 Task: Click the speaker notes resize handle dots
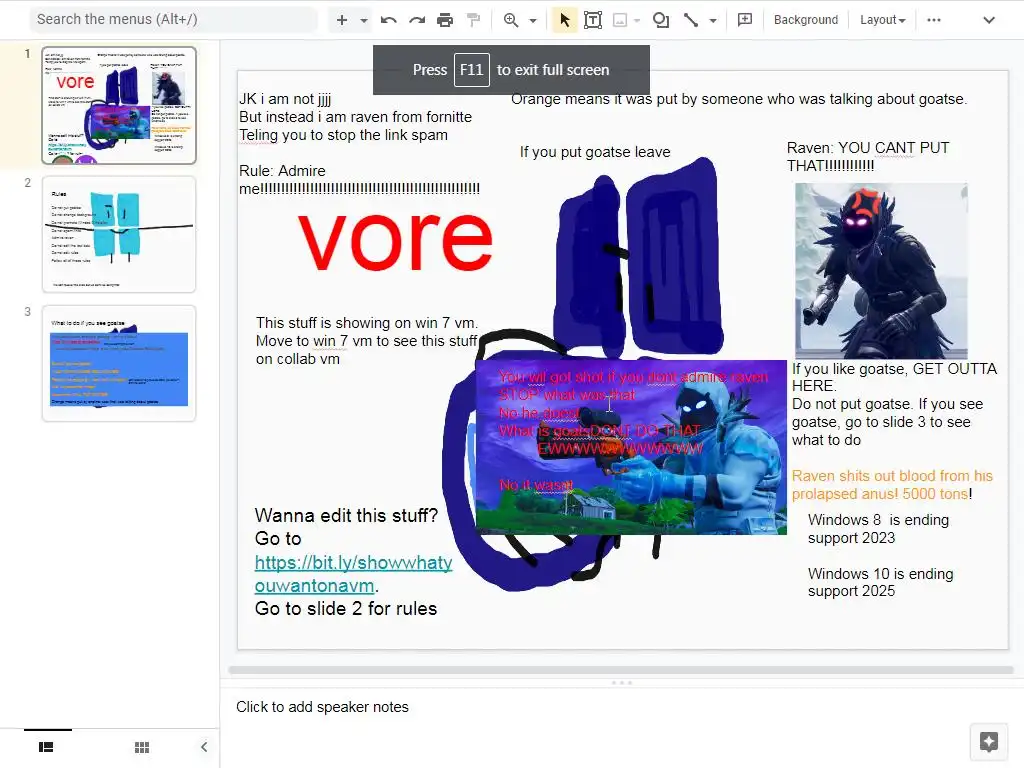click(x=621, y=683)
